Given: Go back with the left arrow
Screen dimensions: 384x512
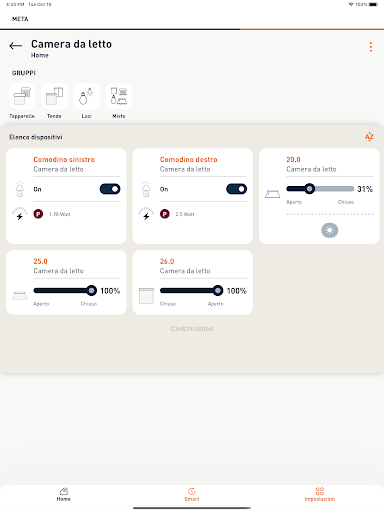Looking at the screenshot, I should [15, 46].
